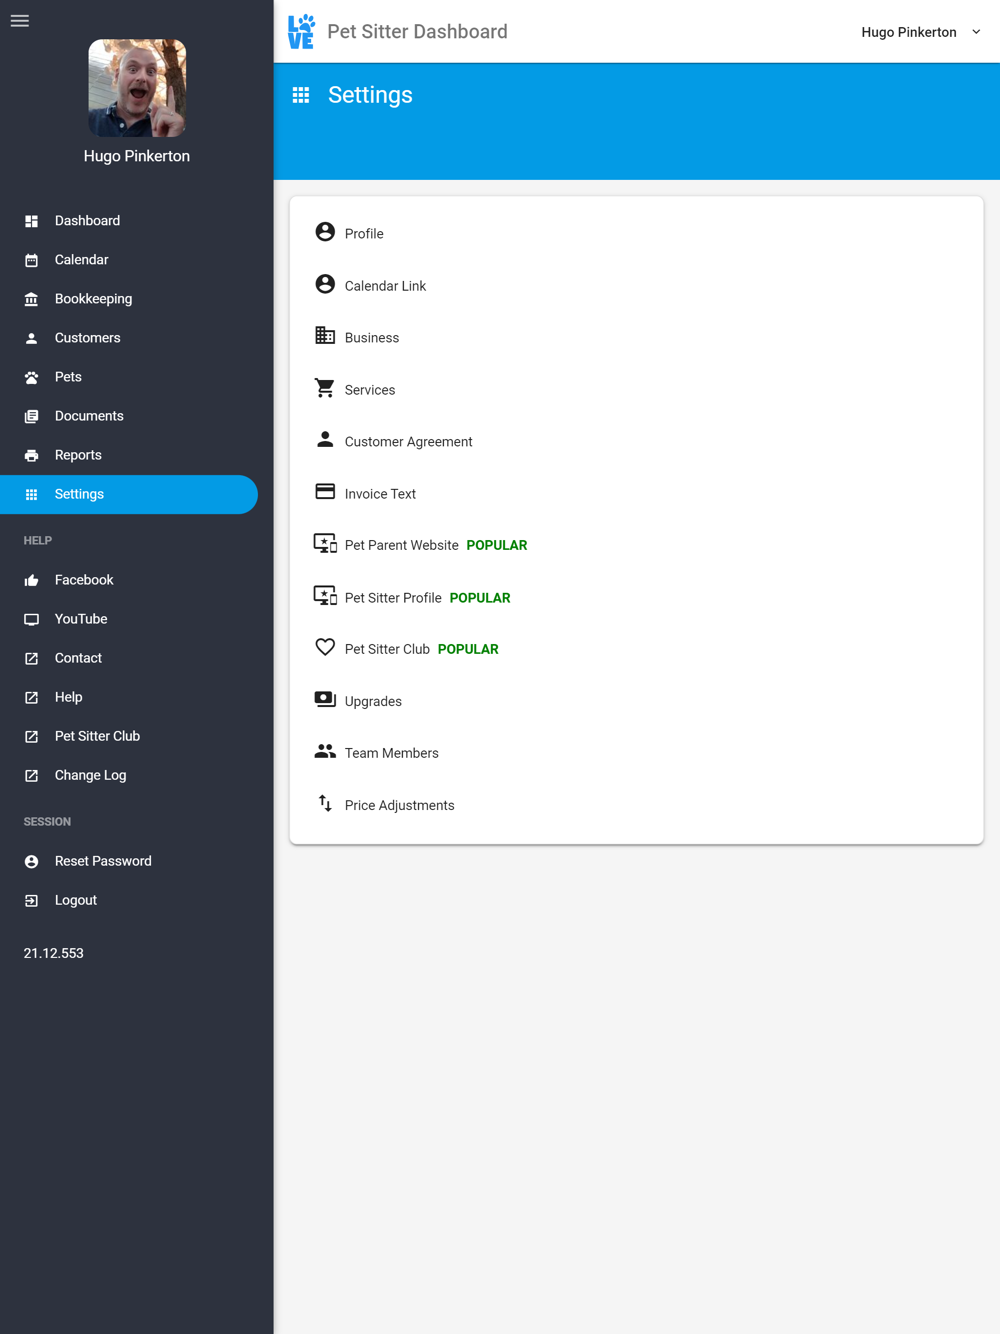1000x1334 pixels.
Task: Open Customer Agreement settings
Action: click(x=408, y=442)
